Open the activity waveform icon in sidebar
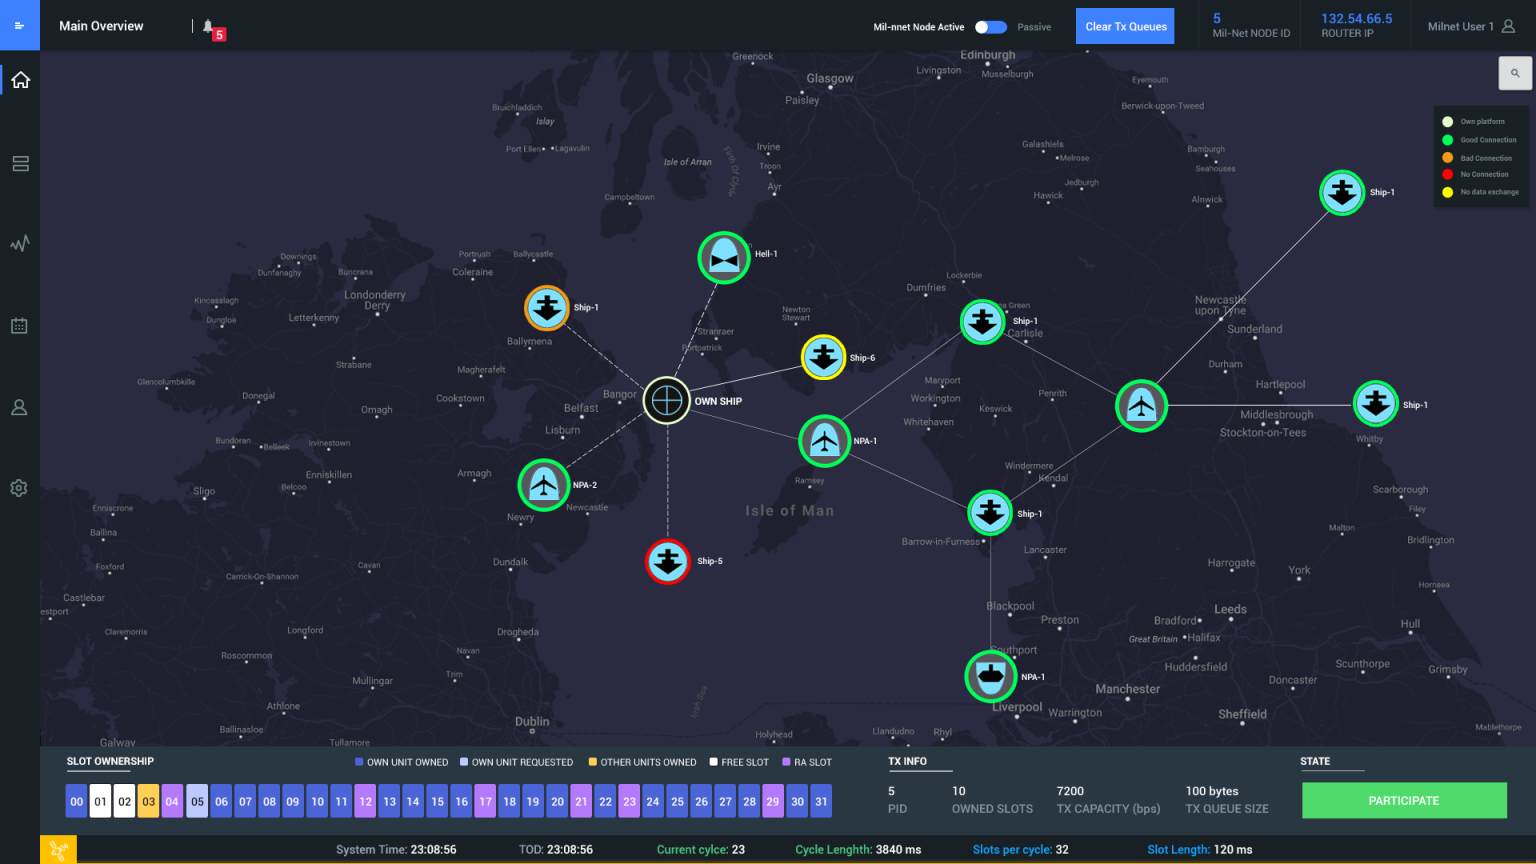The image size is (1536, 864). coord(20,244)
